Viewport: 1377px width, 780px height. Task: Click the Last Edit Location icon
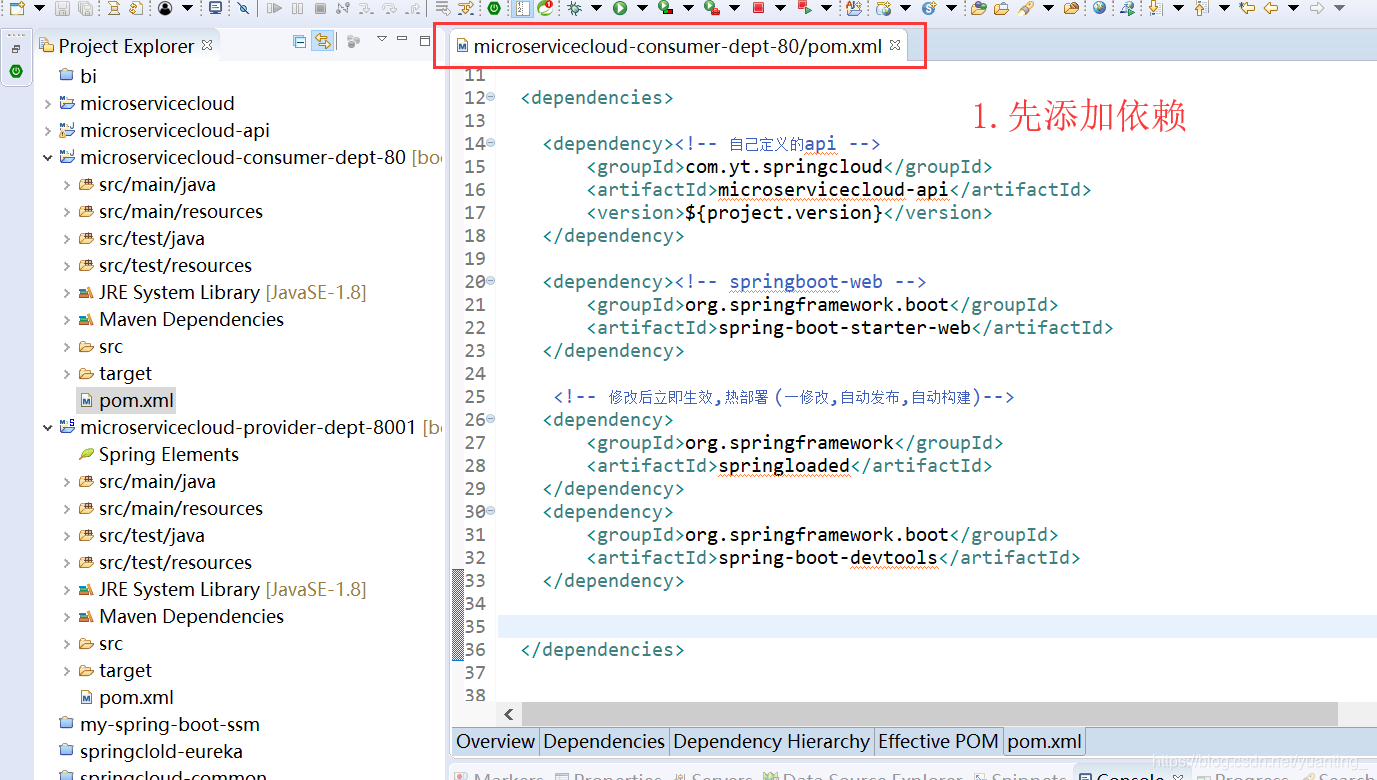tap(1247, 8)
